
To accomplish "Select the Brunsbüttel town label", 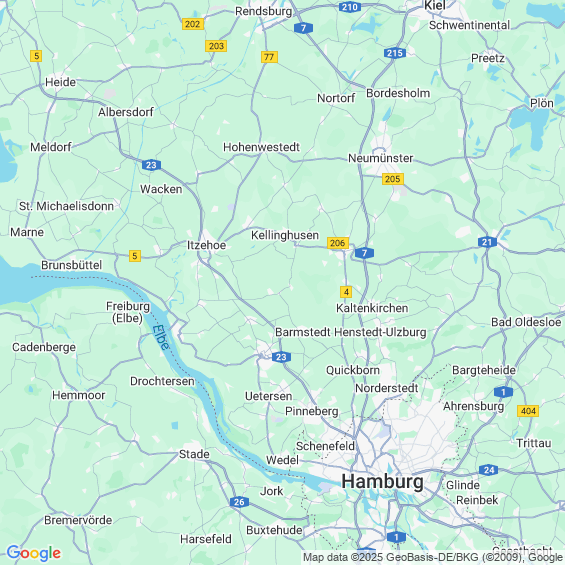I will click(x=72, y=265).
